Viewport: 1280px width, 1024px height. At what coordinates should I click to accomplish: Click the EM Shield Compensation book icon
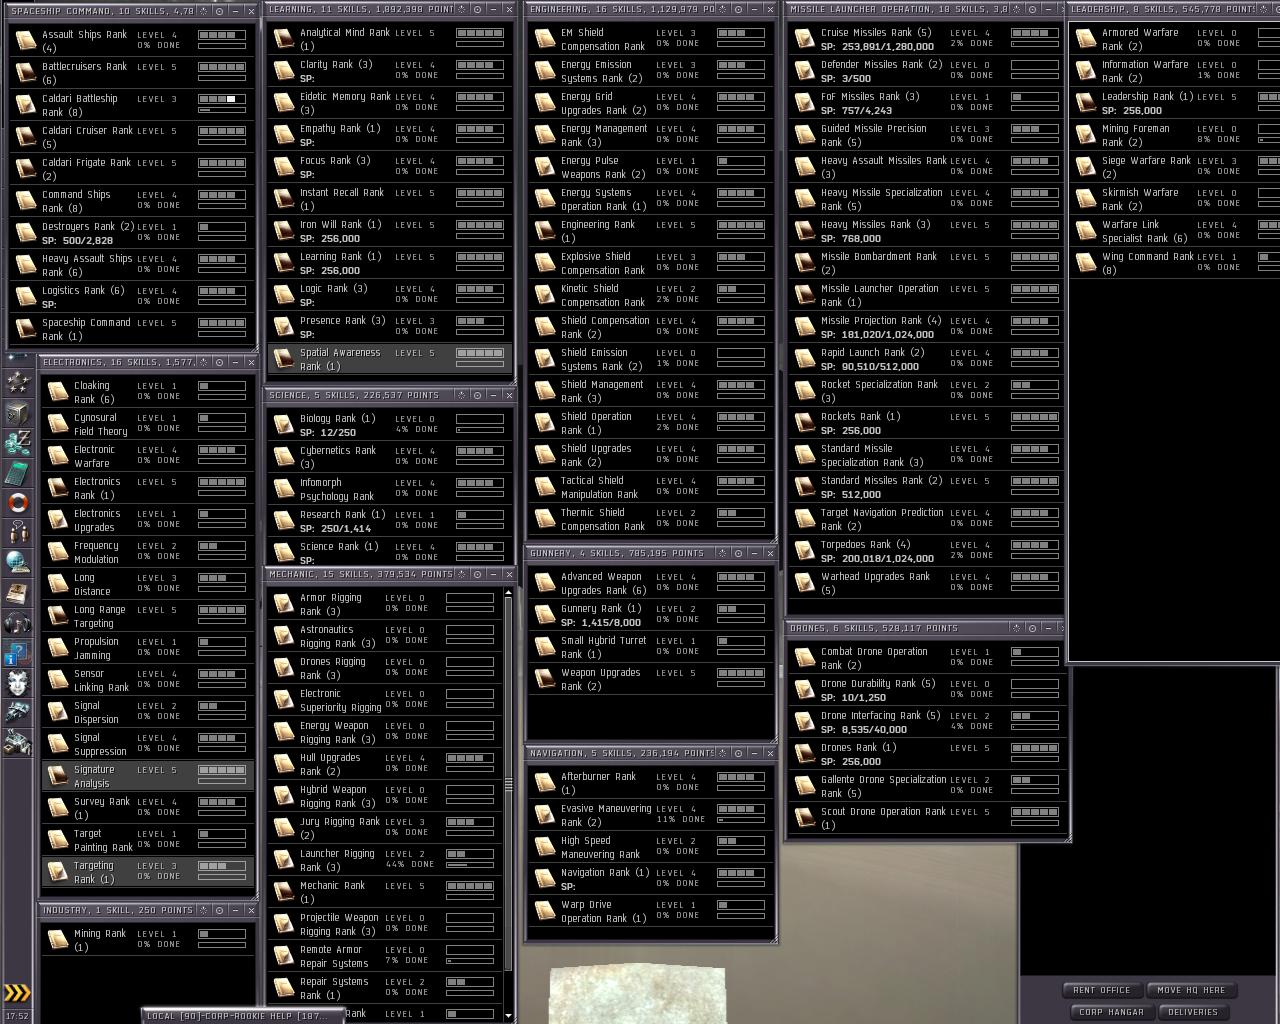(x=545, y=38)
